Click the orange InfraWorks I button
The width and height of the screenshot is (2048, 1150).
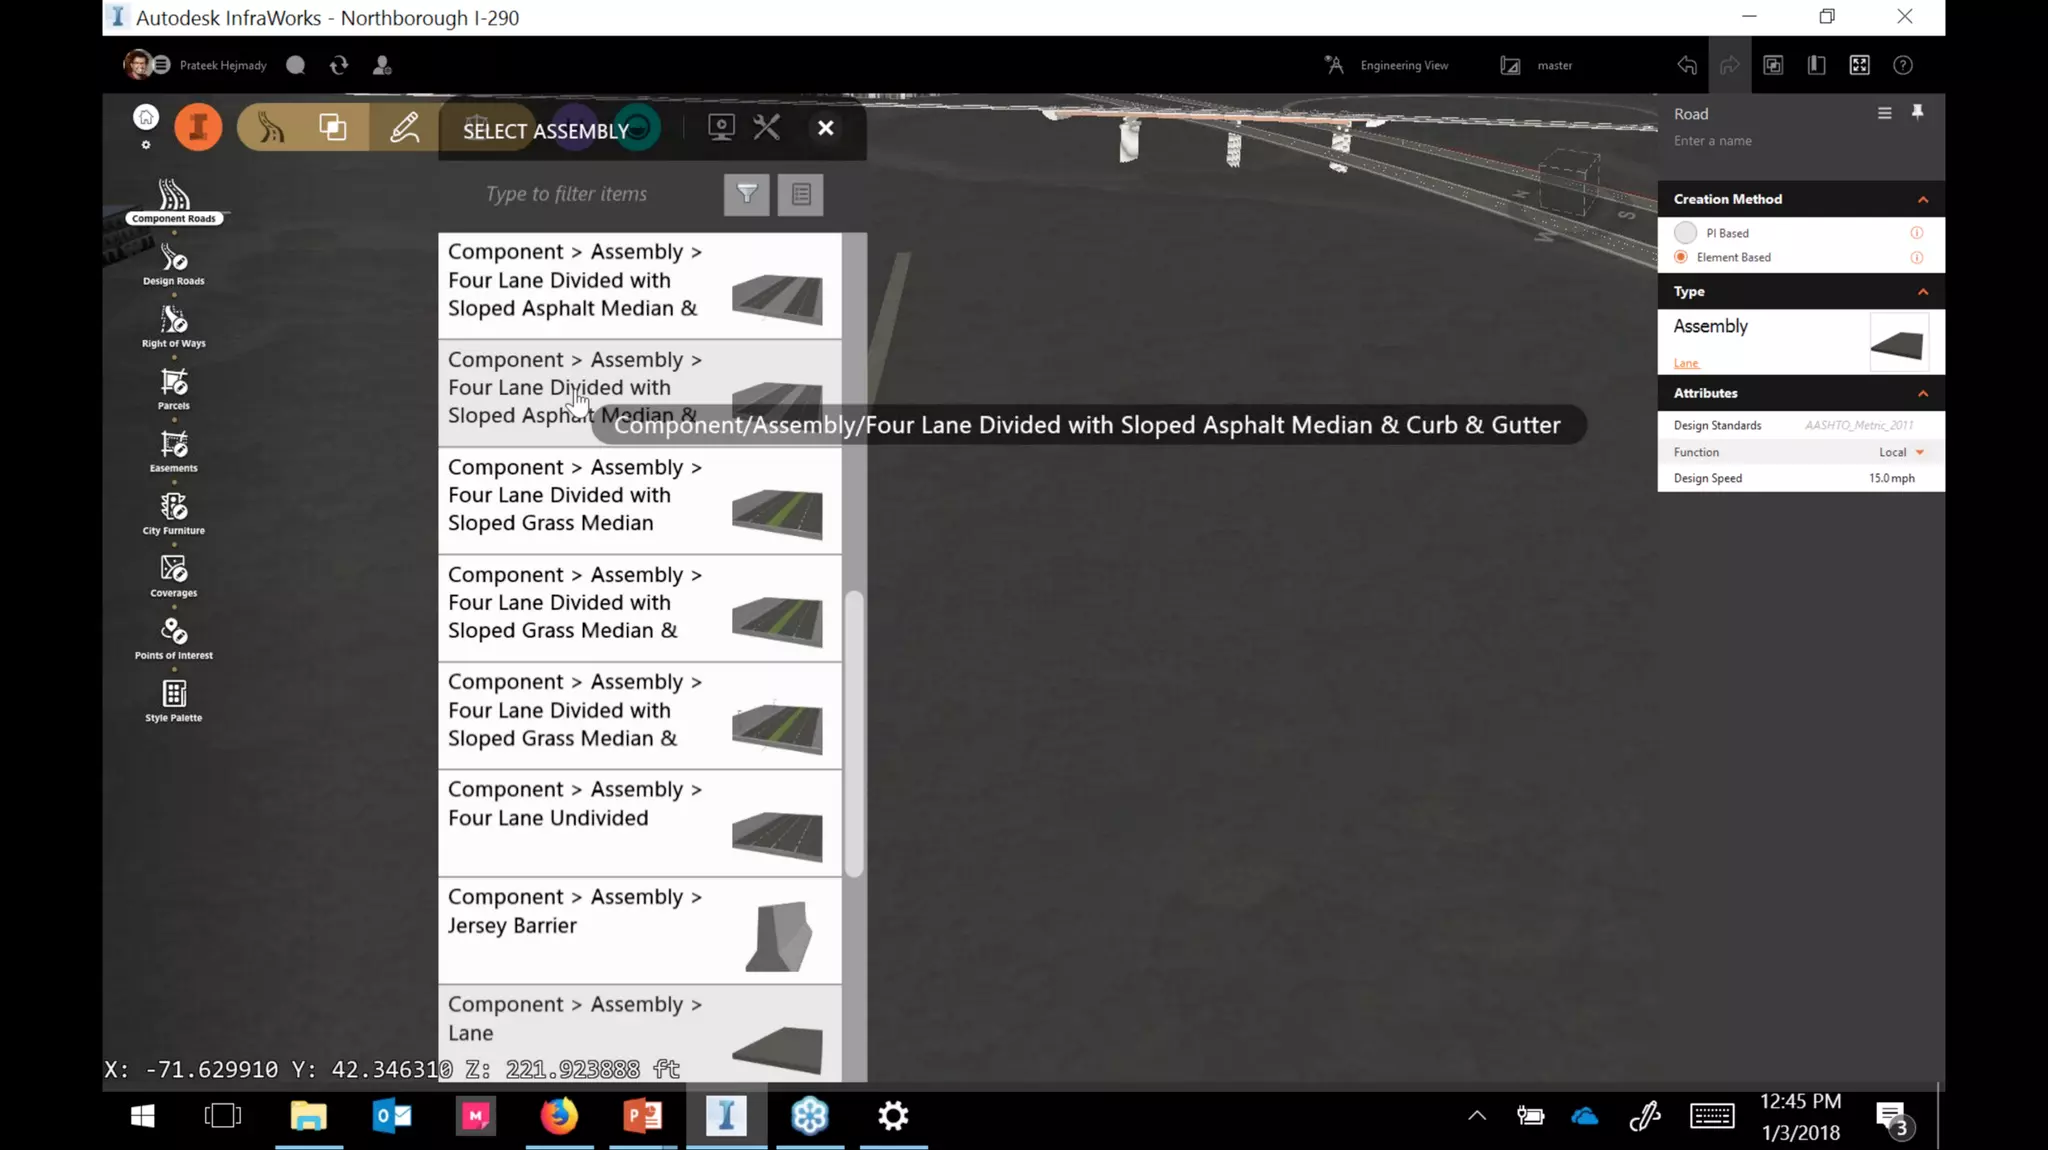pos(198,128)
